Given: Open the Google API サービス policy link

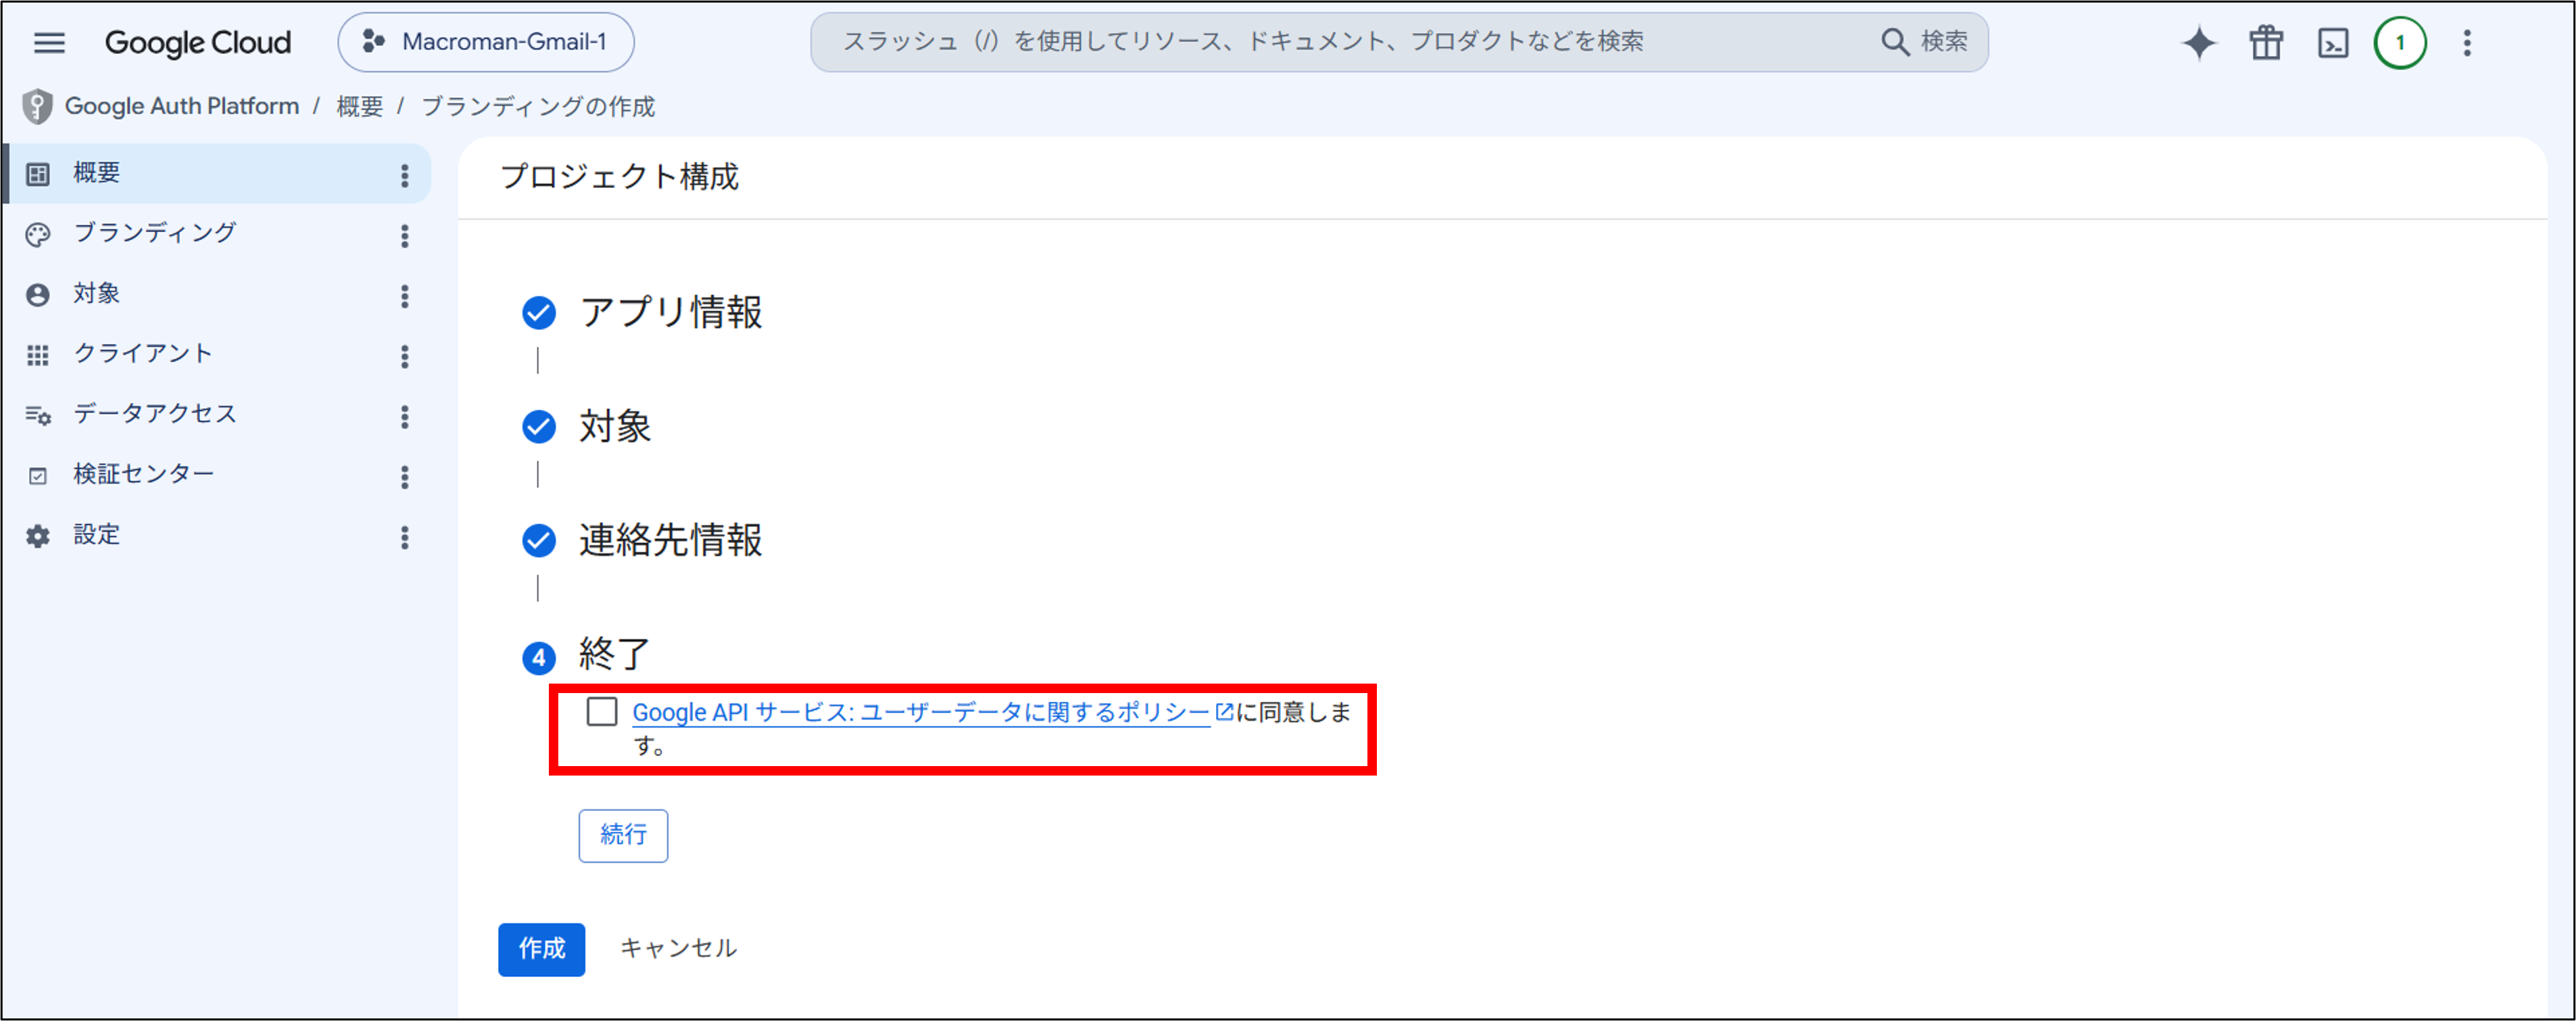Looking at the screenshot, I should click(x=933, y=713).
